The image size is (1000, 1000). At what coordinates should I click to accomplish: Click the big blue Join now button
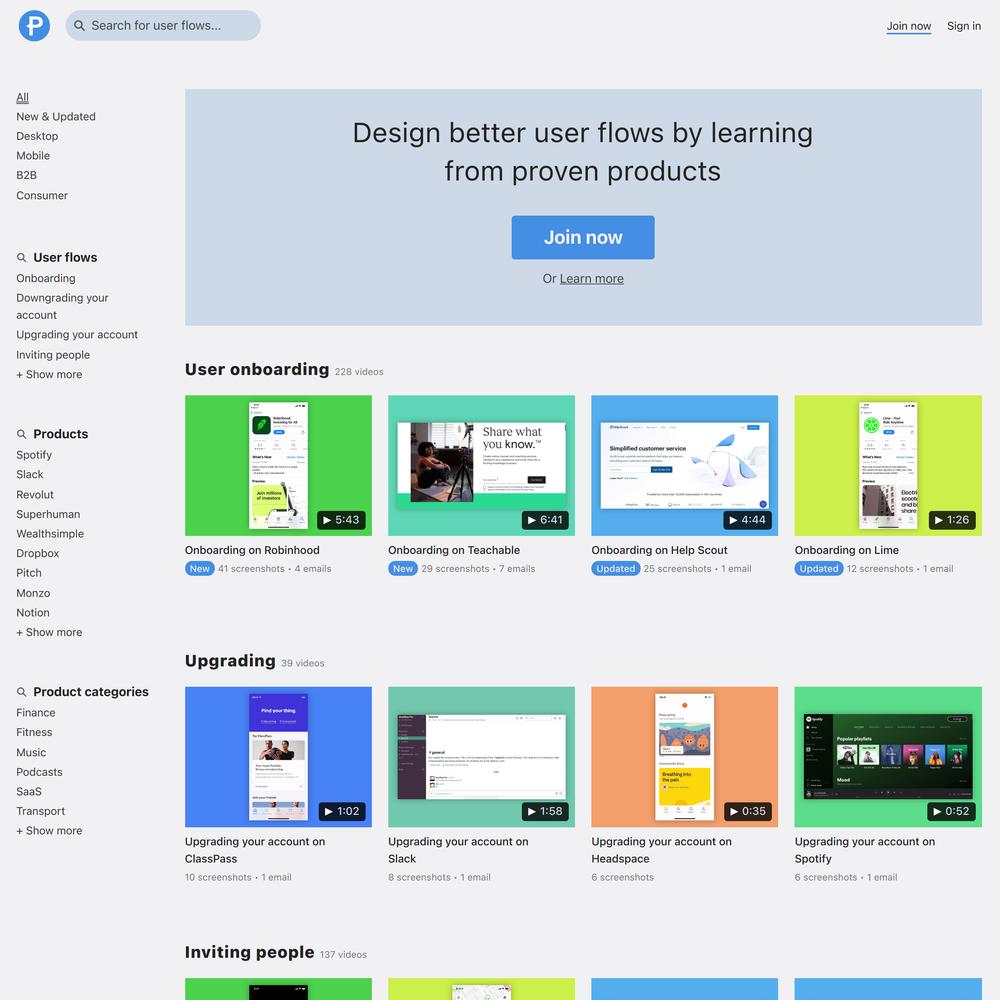(x=583, y=237)
